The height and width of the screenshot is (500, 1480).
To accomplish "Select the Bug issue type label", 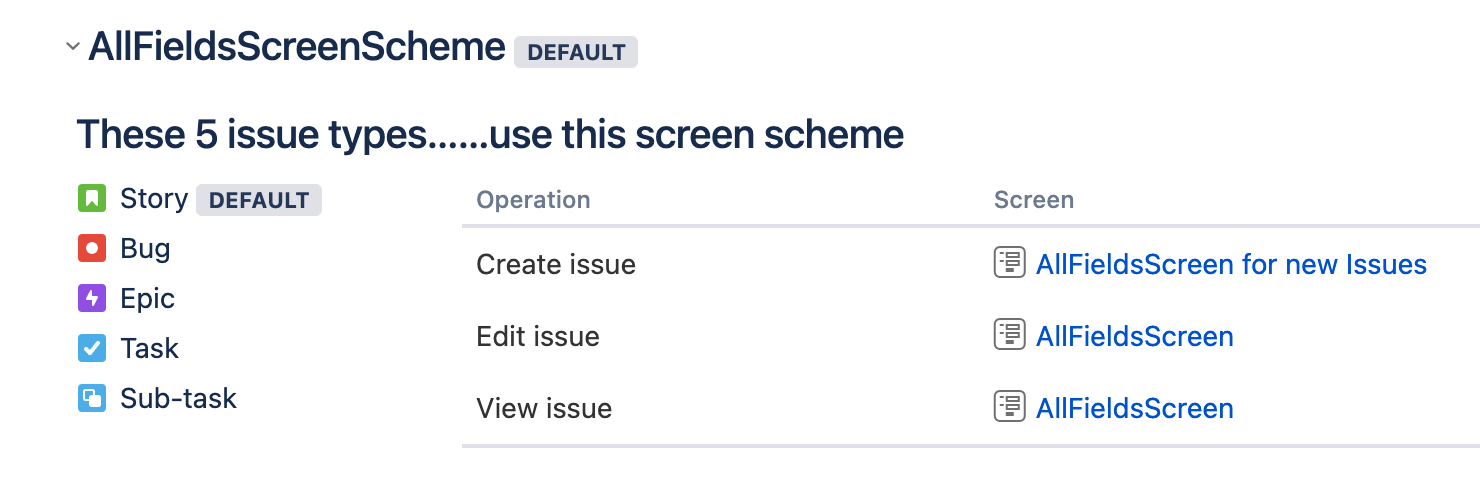I will (x=145, y=249).
